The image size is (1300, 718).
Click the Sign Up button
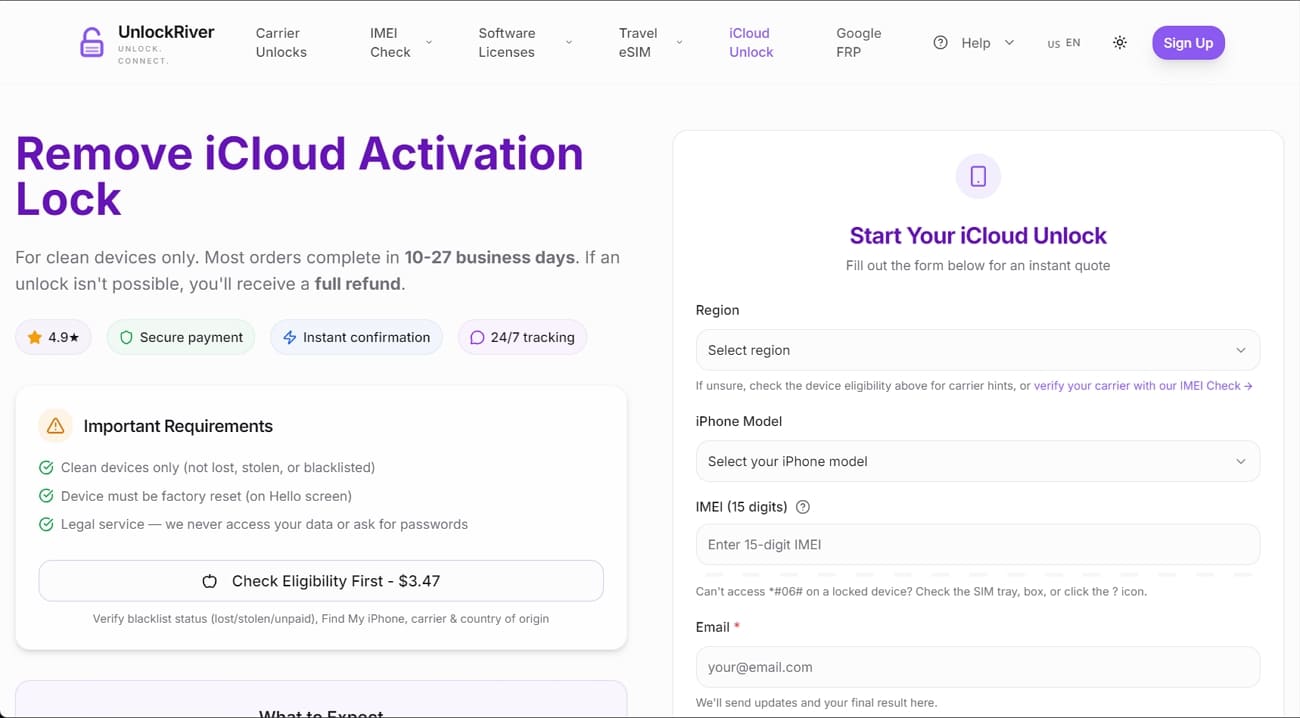pos(1188,42)
